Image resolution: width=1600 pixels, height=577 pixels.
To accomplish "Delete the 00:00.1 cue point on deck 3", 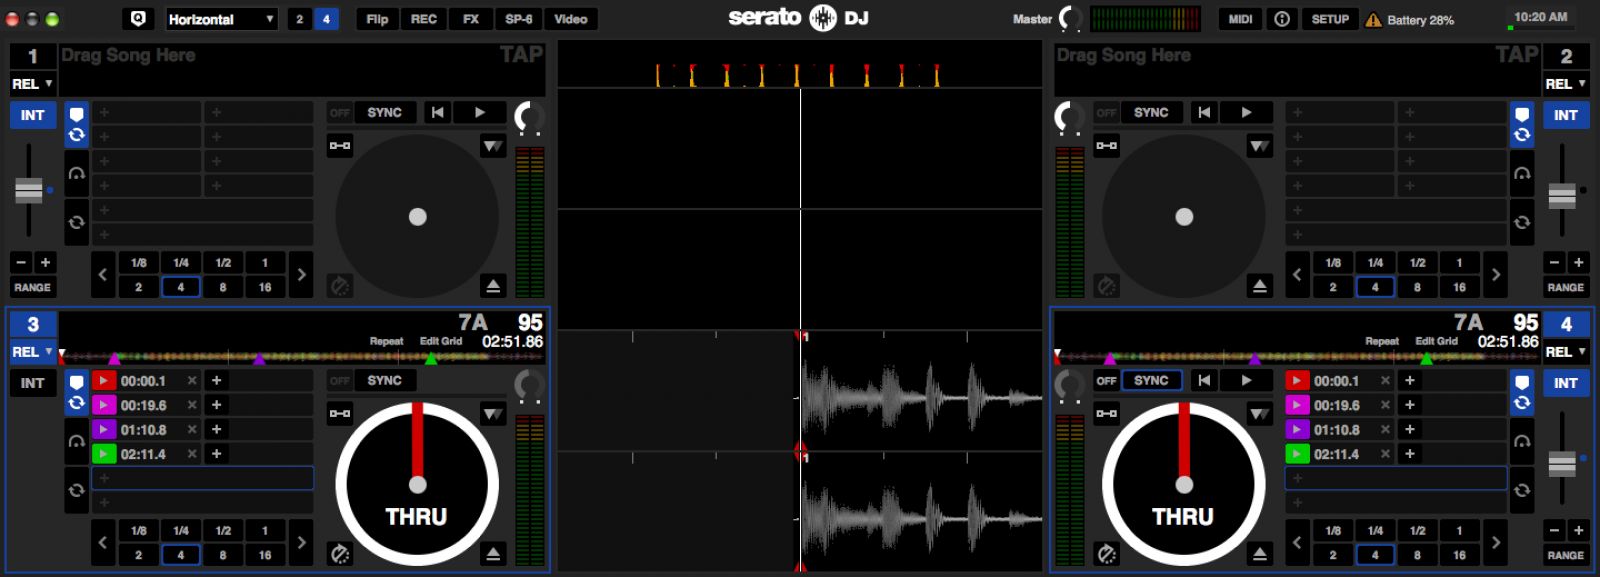I will 192,381.
